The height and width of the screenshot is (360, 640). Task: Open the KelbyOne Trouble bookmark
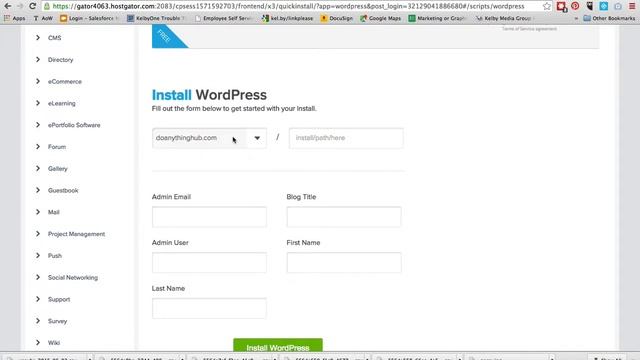pos(156,18)
